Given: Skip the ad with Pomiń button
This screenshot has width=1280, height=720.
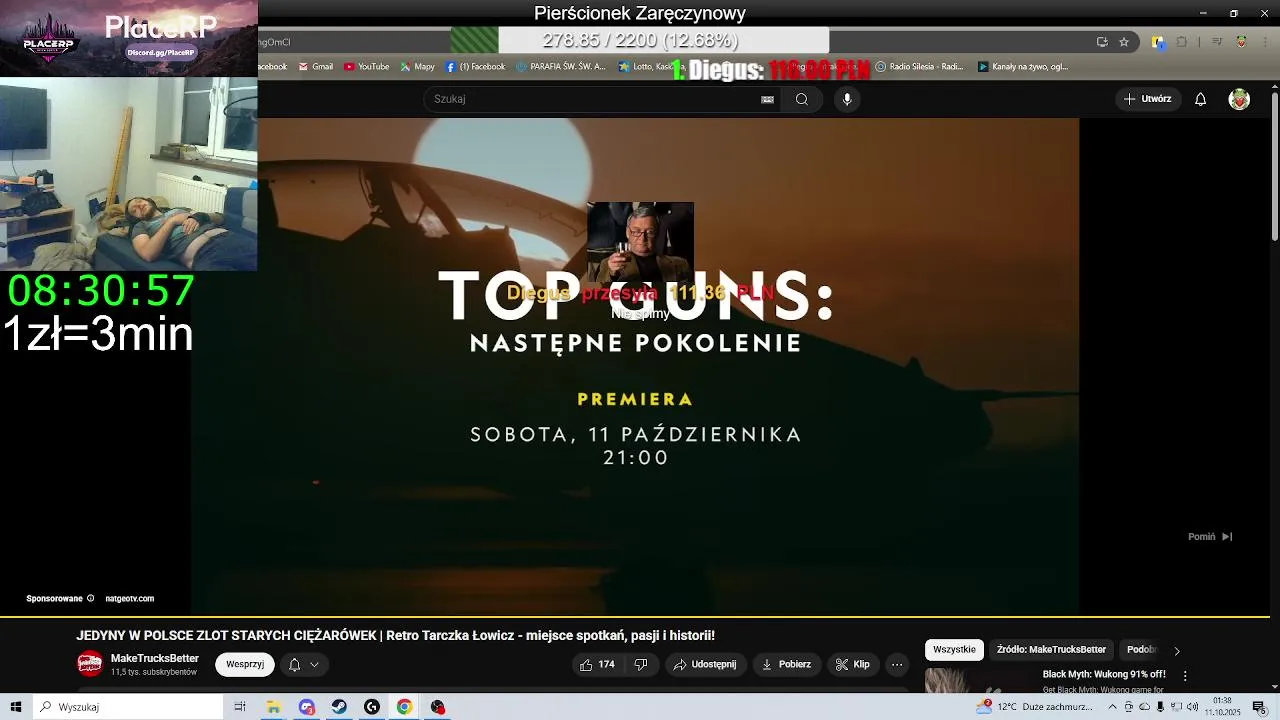Looking at the screenshot, I should pos(1209,537).
